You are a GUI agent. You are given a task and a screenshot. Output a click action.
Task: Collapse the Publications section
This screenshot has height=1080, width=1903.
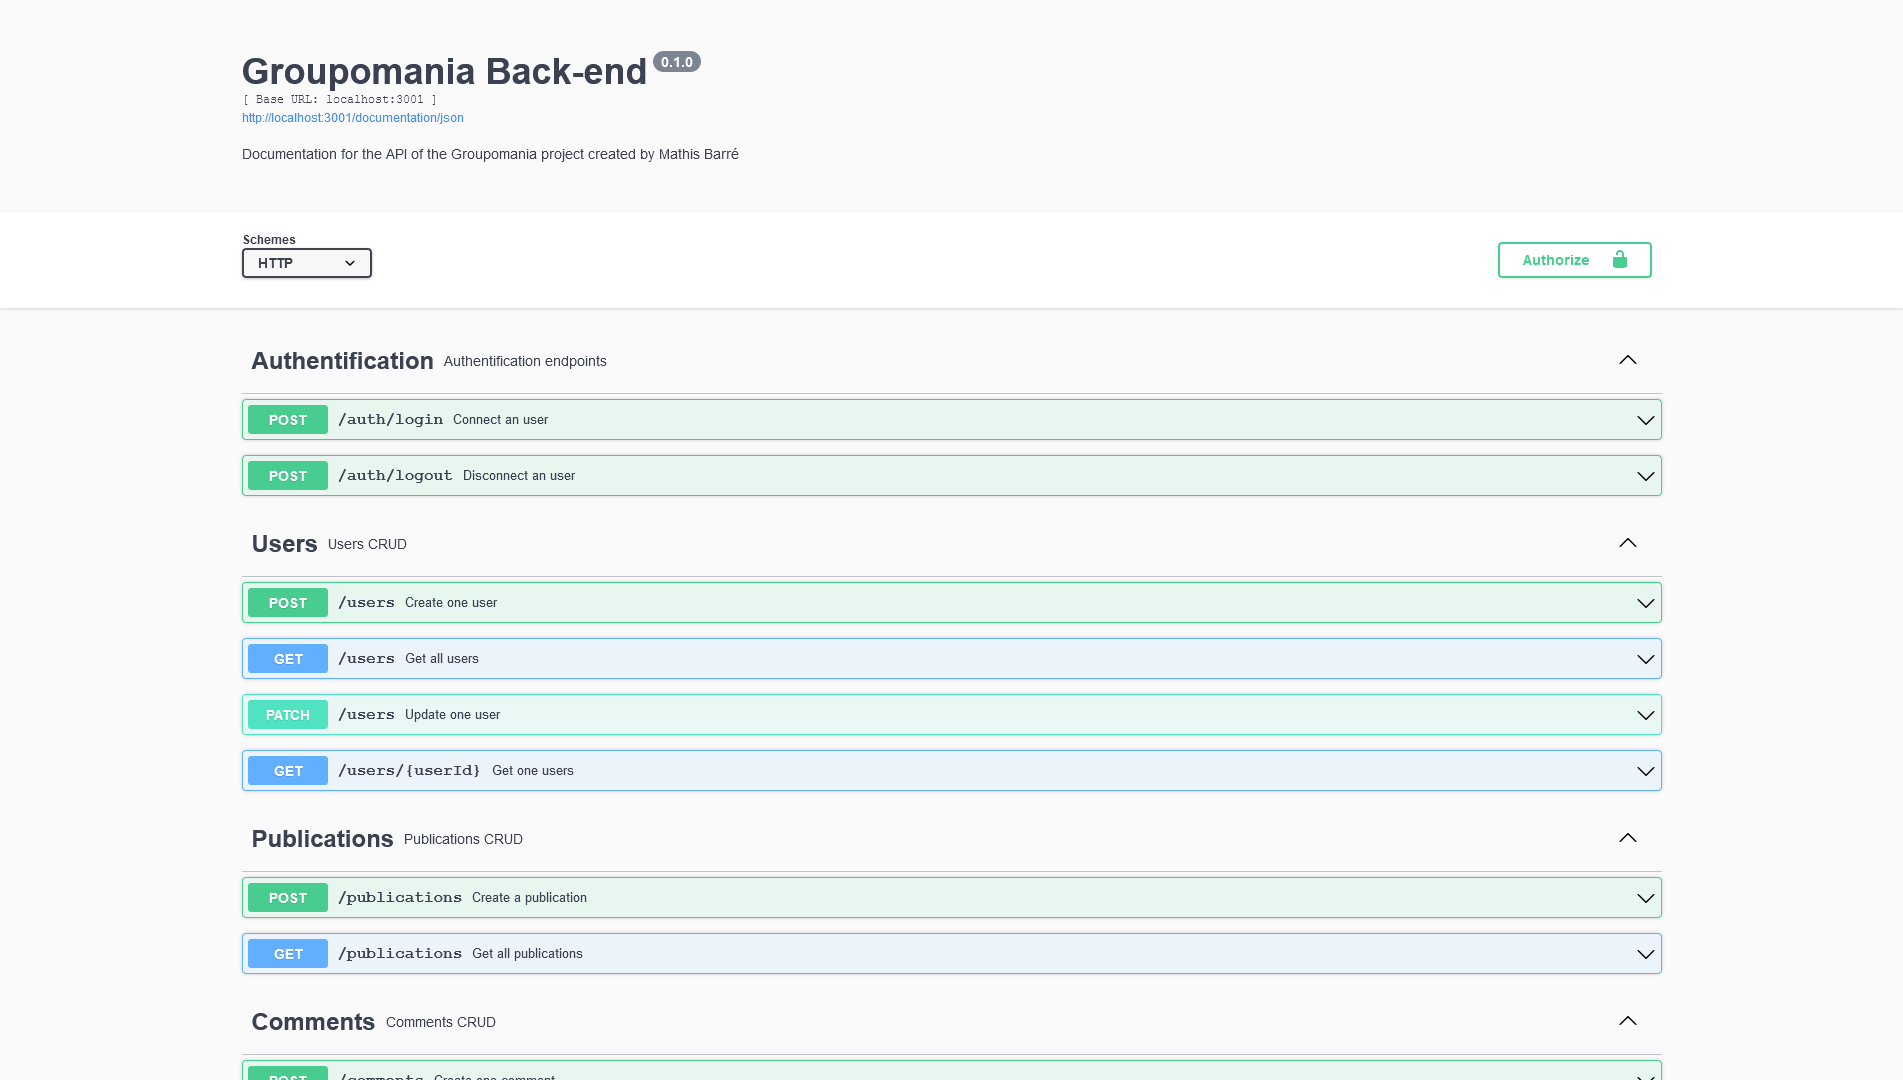(x=1628, y=838)
